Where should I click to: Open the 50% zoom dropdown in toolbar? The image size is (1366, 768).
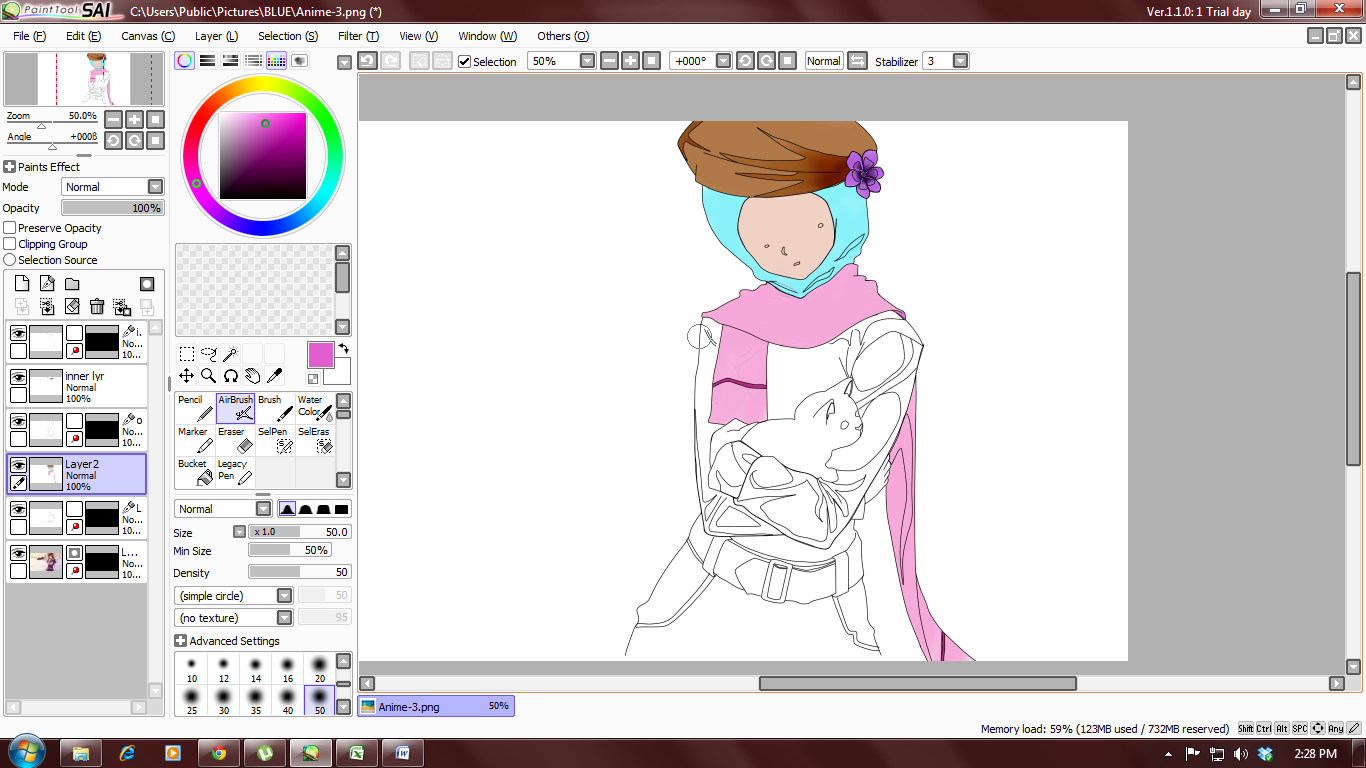pos(587,61)
